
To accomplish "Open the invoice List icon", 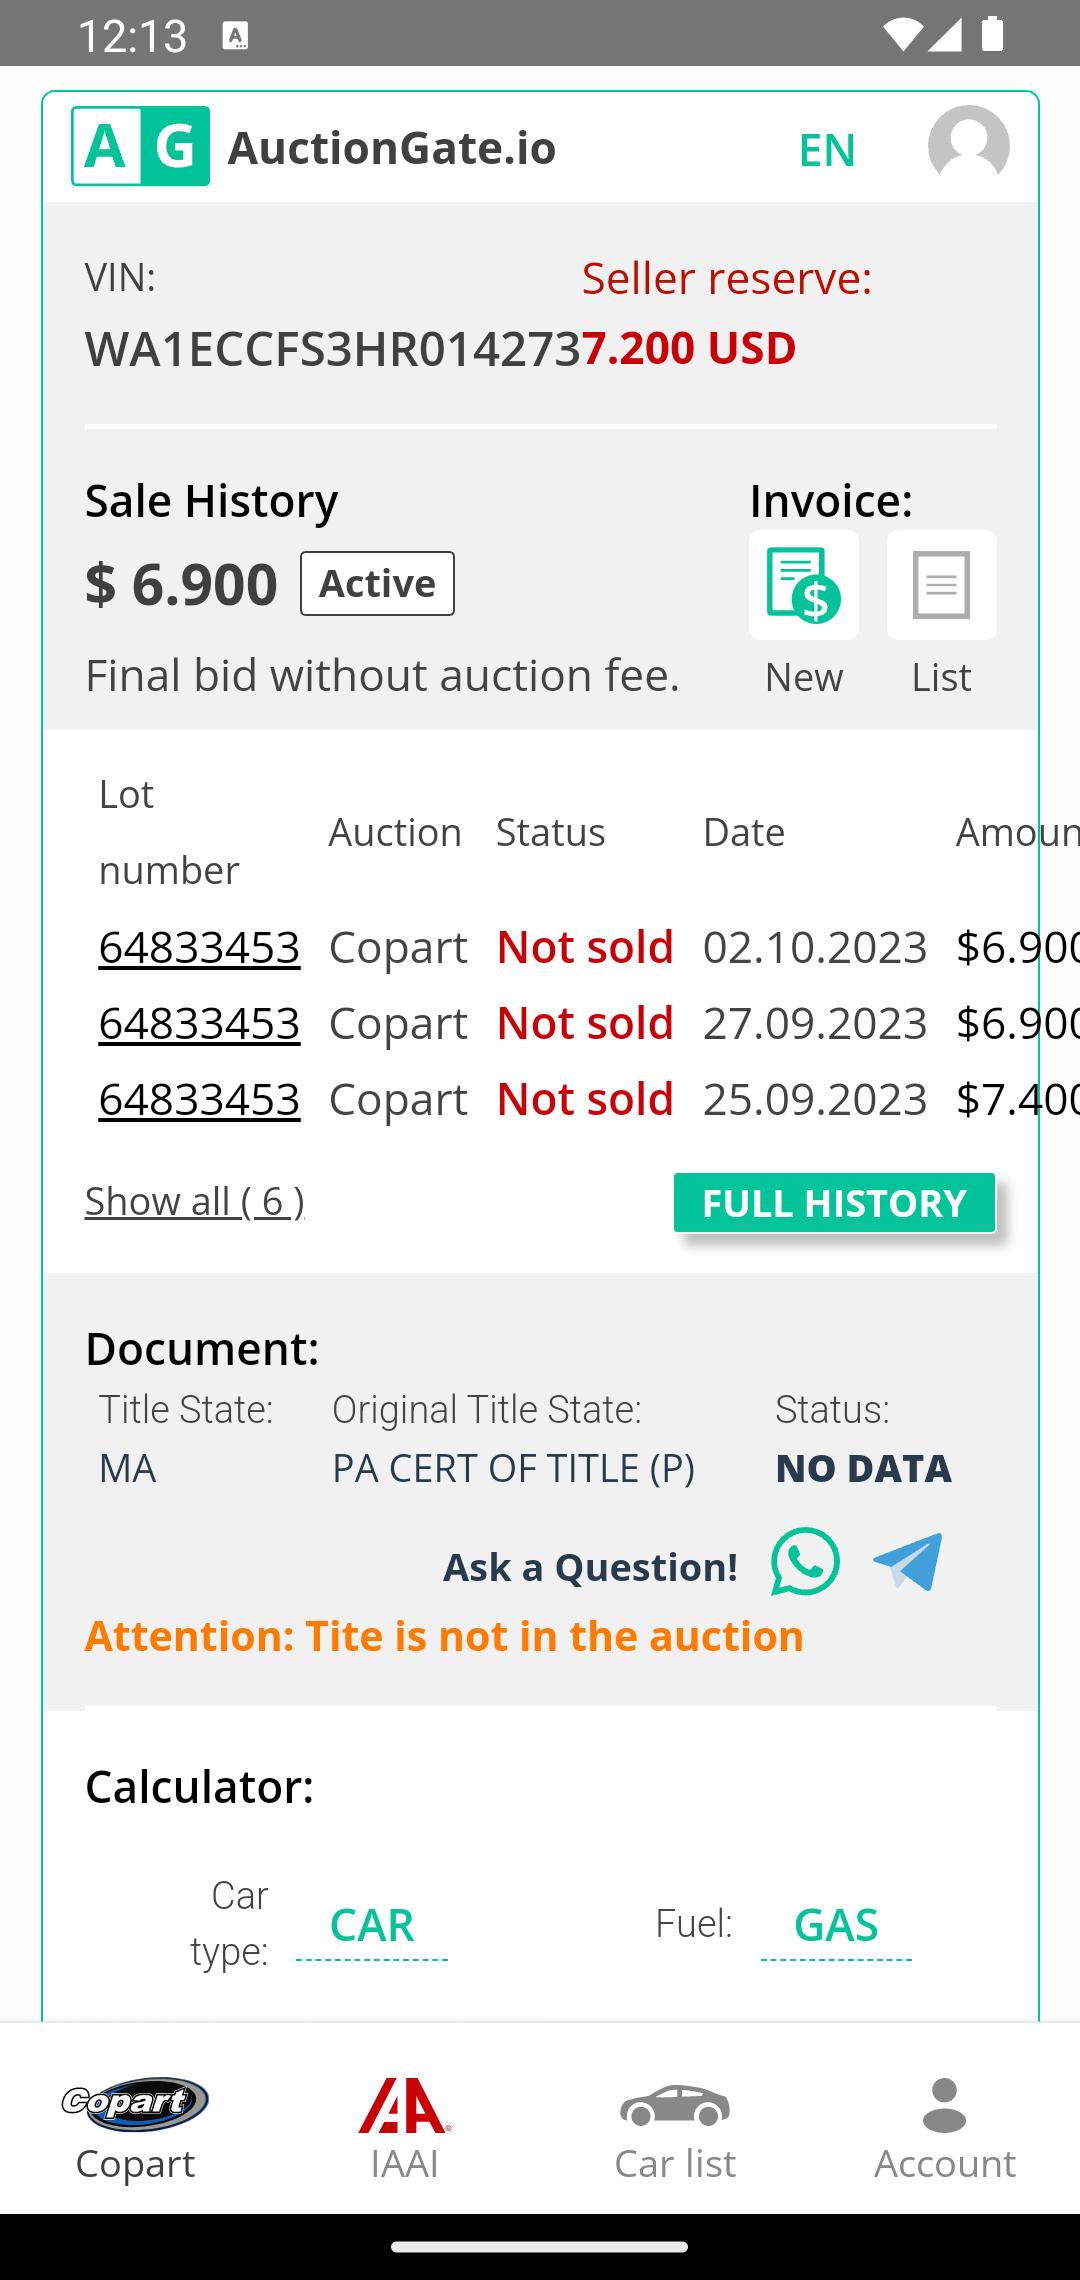I will click(x=941, y=585).
